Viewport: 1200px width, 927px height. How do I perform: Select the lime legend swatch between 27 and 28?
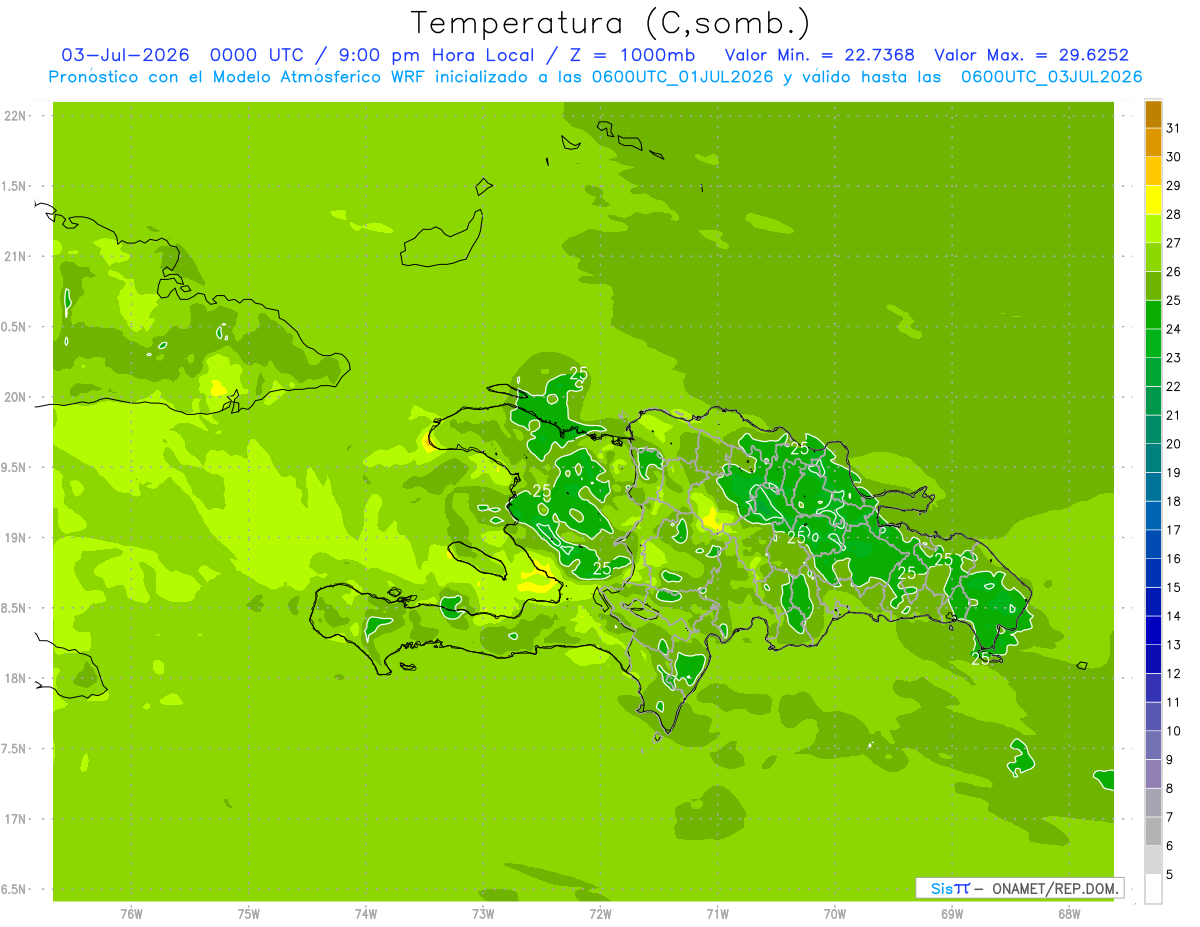coord(1153,229)
